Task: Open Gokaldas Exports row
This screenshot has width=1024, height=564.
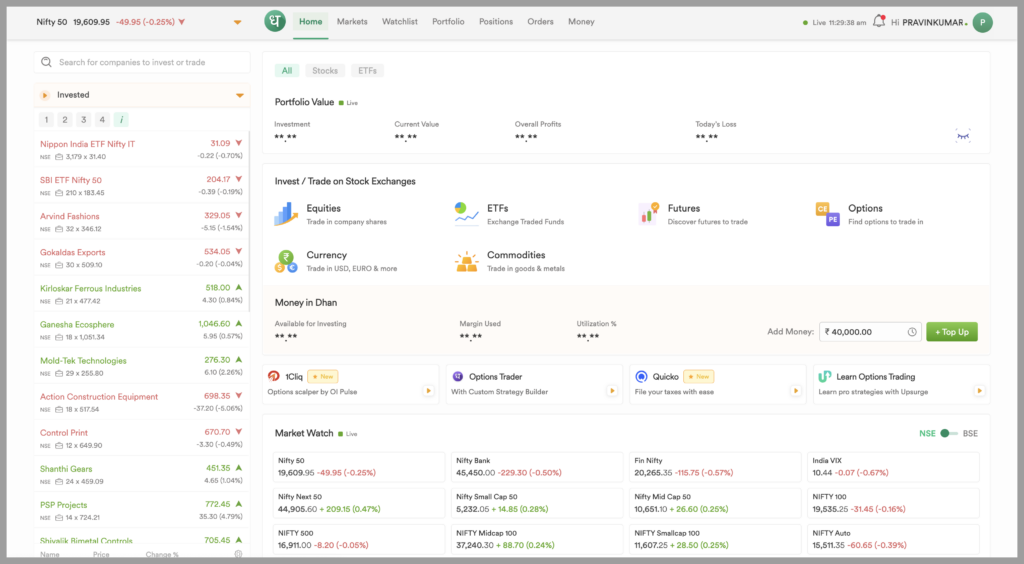Action: tap(141, 258)
